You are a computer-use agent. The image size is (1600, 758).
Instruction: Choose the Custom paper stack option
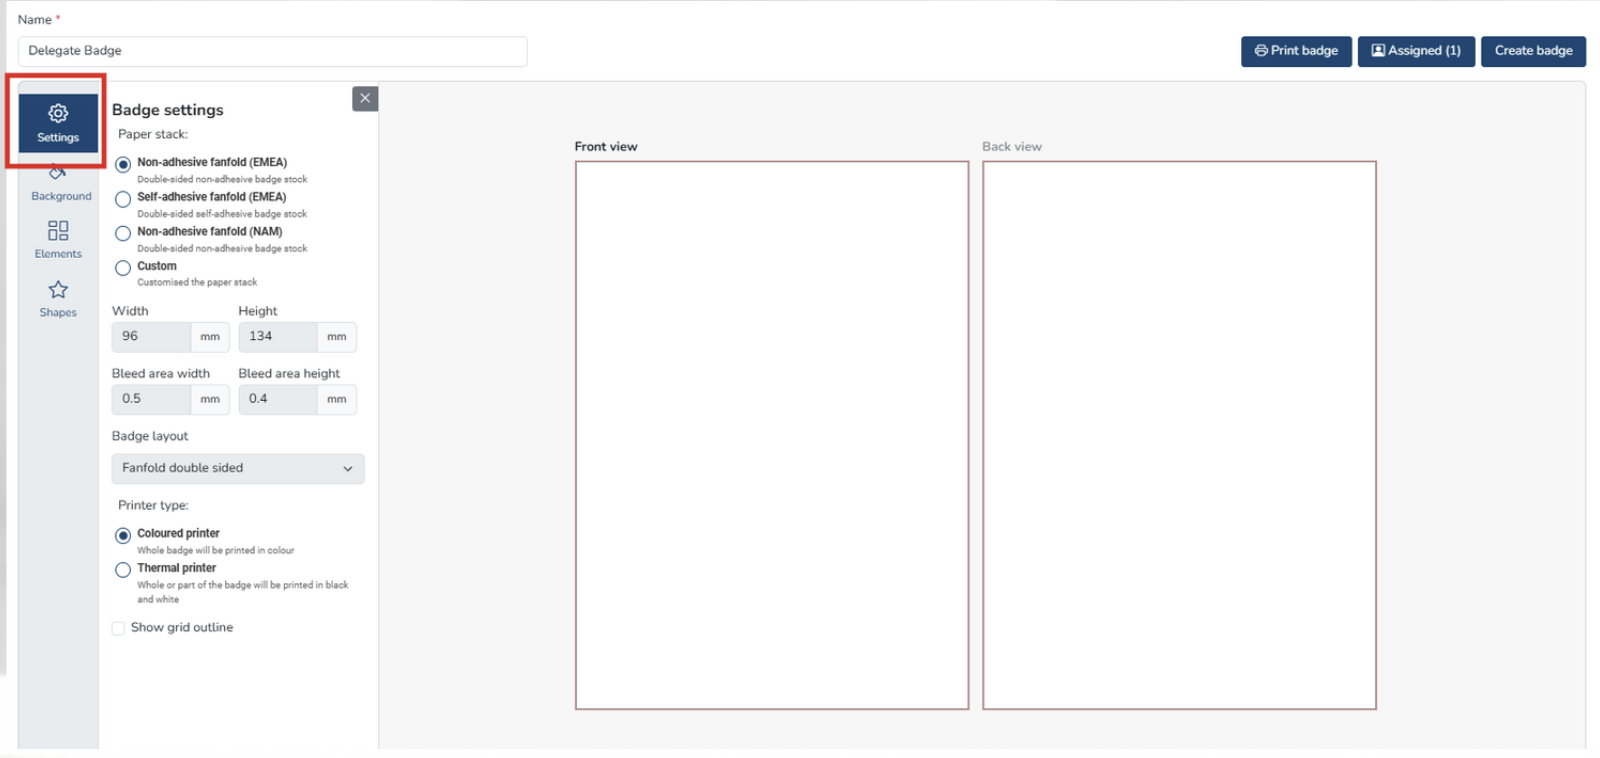tap(123, 268)
